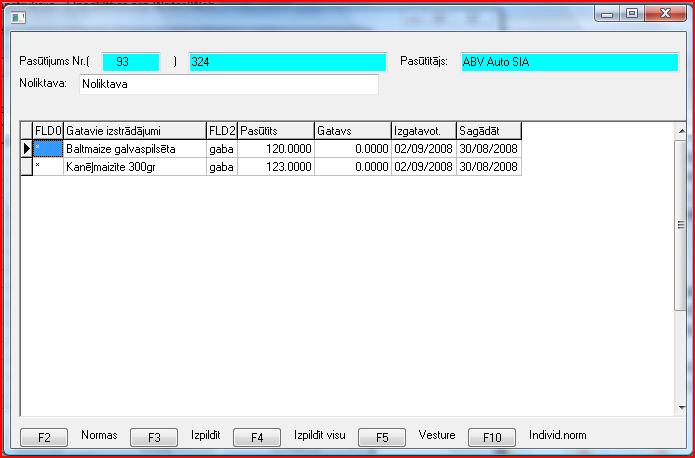Click the Izgatavot. column header
This screenshot has width=695, height=458.
coord(423,131)
